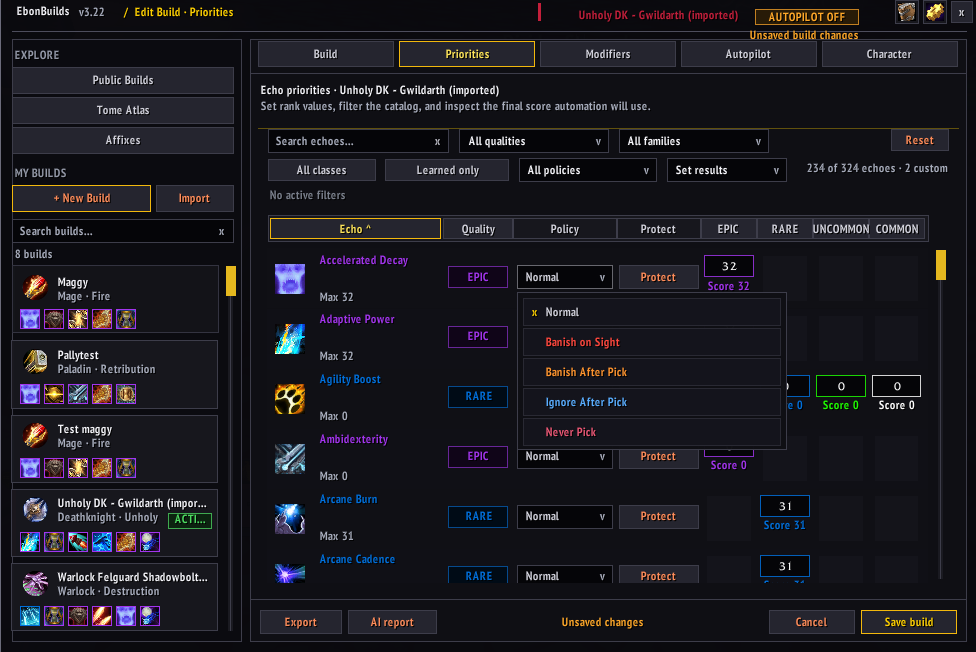
Task: Open the Arcane Cadence policy dropdown
Action: (x=565, y=575)
